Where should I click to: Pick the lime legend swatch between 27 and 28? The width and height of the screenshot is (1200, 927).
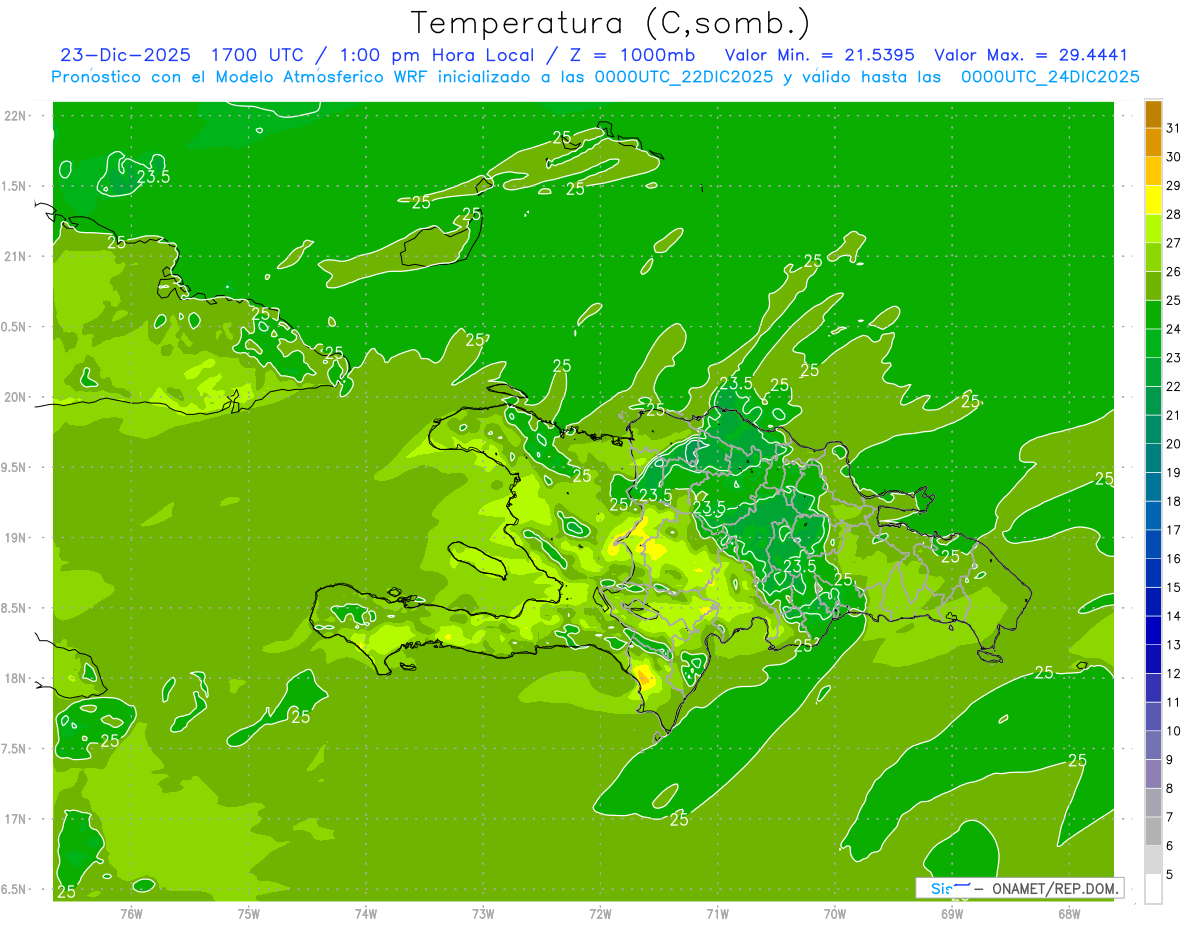pos(1153,228)
